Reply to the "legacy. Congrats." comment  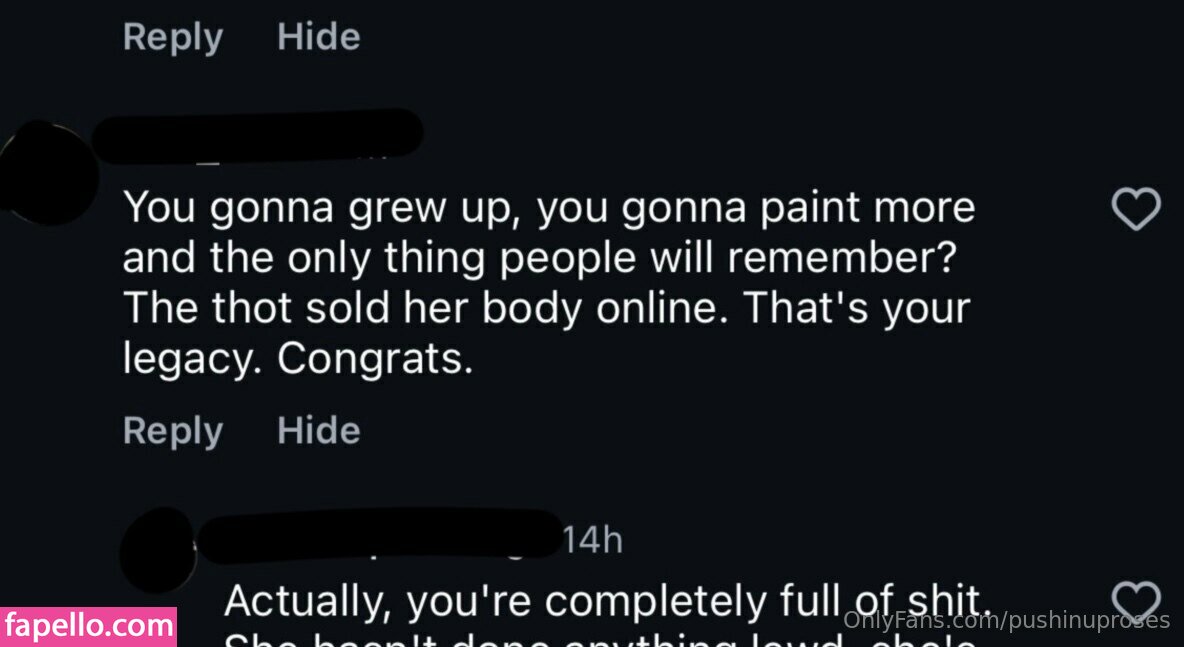(173, 431)
